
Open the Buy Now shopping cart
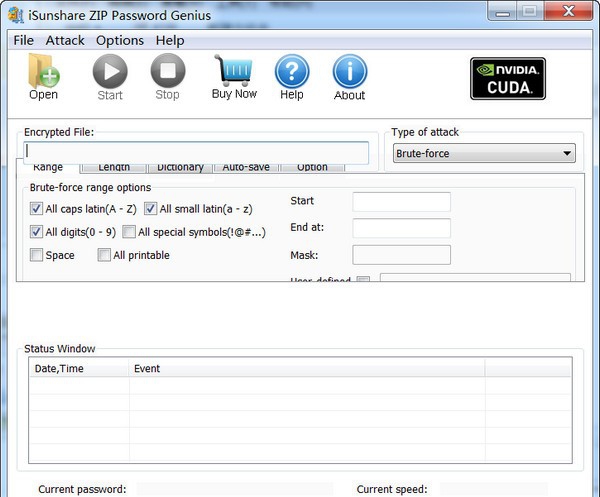[x=234, y=77]
